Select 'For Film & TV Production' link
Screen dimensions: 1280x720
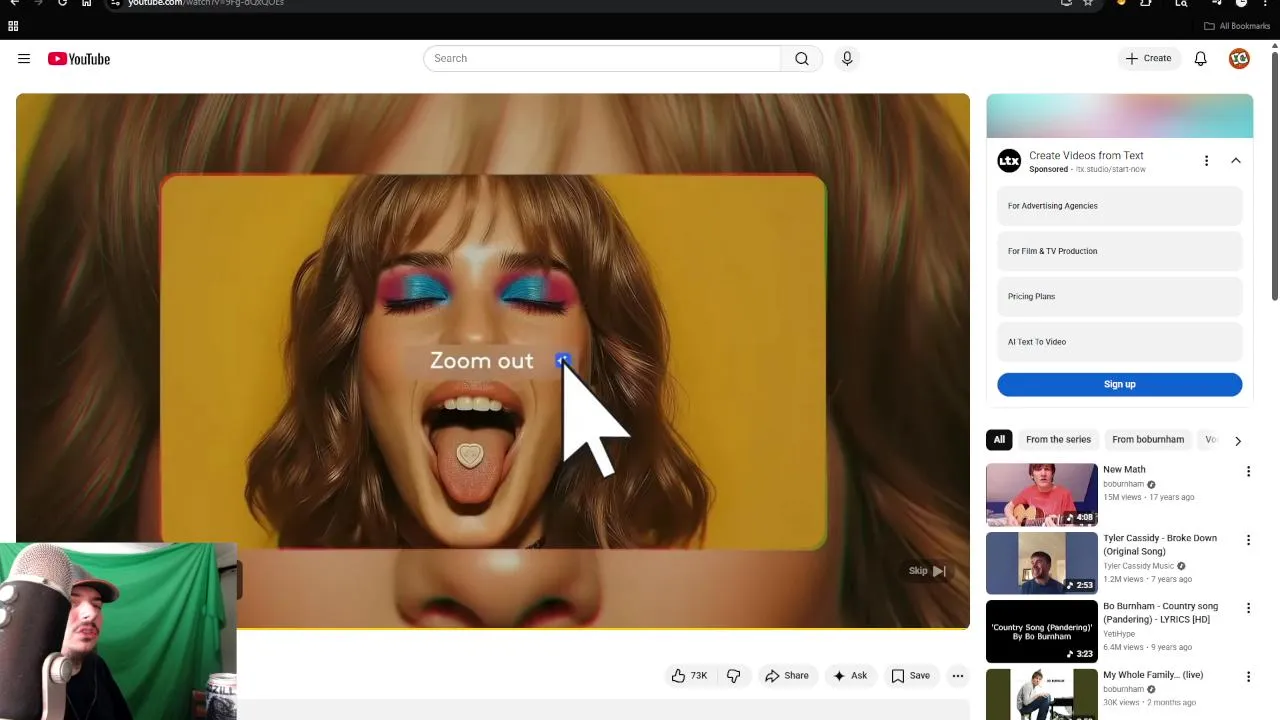[1119, 251]
